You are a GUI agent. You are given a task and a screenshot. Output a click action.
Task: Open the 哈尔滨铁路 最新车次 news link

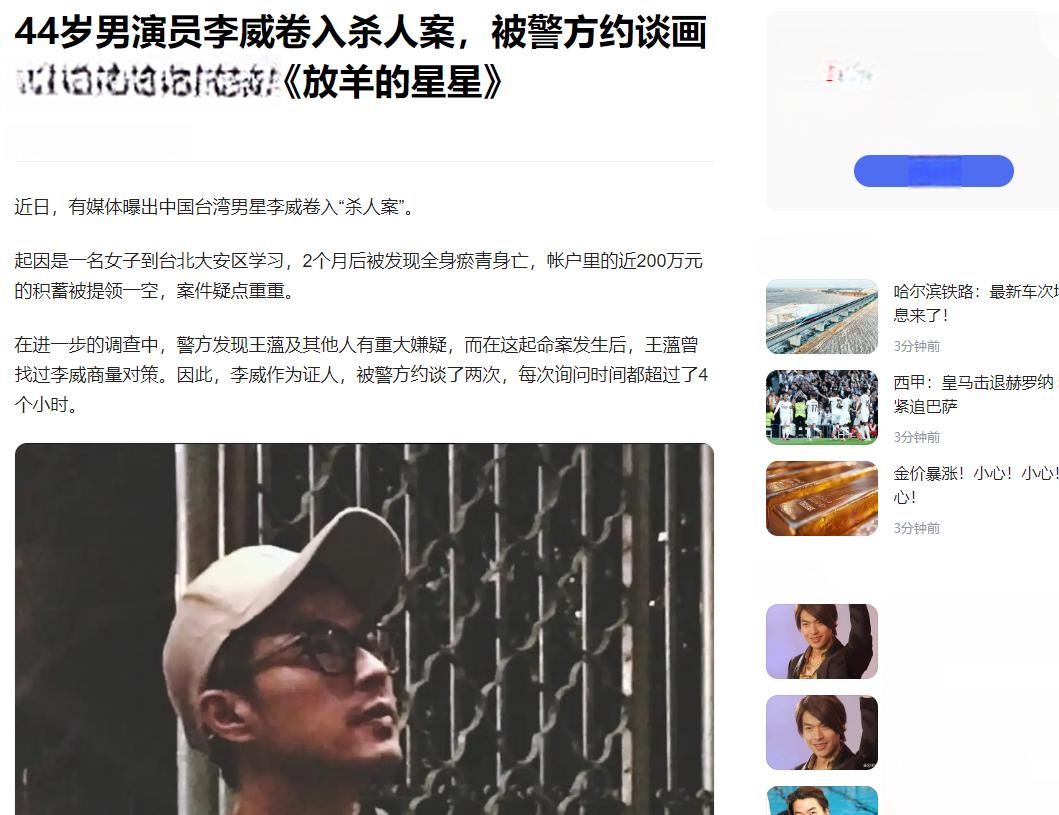click(x=976, y=303)
